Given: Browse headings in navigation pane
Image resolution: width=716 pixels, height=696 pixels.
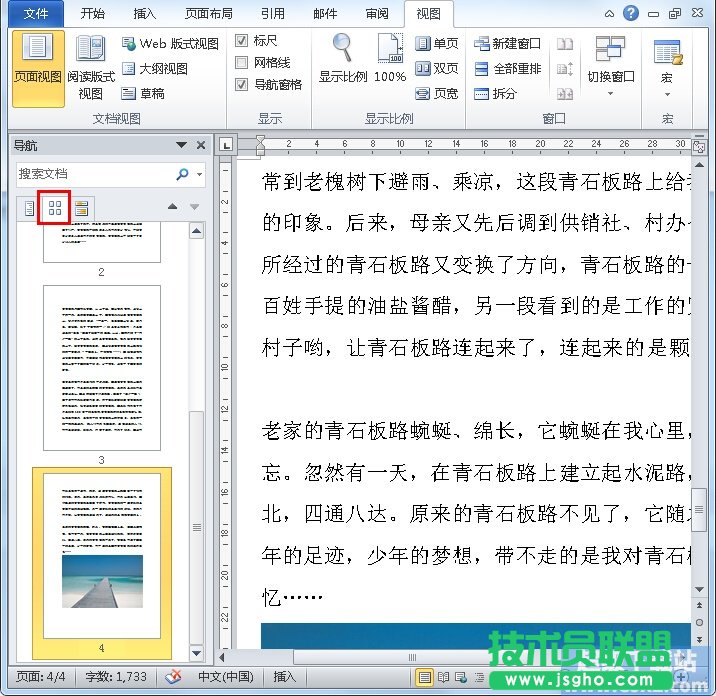Looking at the screenshot, I should [x=29, y=208].
